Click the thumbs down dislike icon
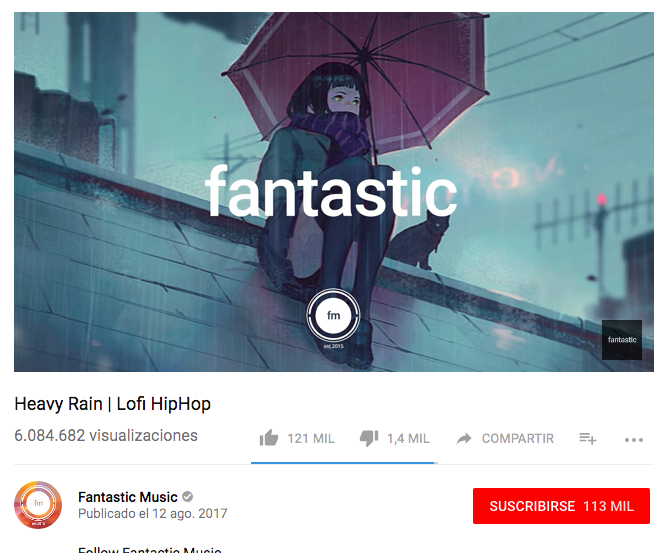The width and height of the screenshot is (668, 553). point(369,438)
